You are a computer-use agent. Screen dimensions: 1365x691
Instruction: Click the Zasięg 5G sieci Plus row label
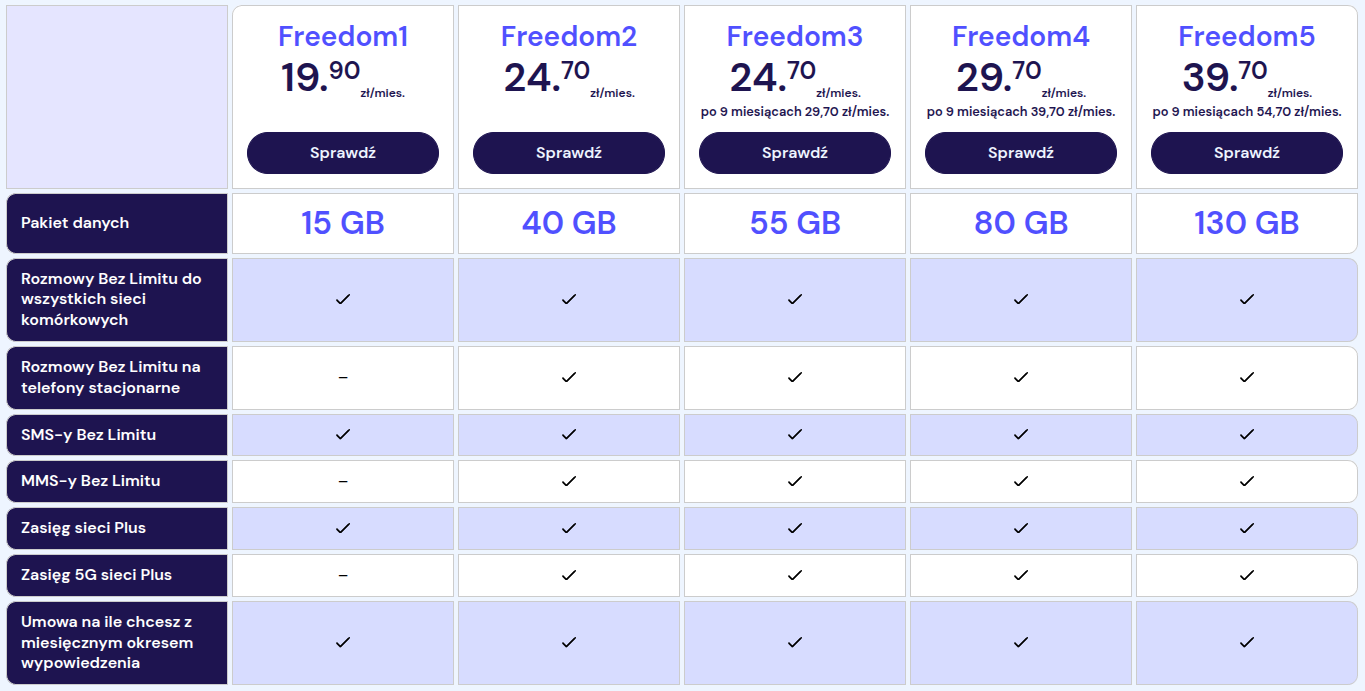pyautogui.click(x=96, y=575)
